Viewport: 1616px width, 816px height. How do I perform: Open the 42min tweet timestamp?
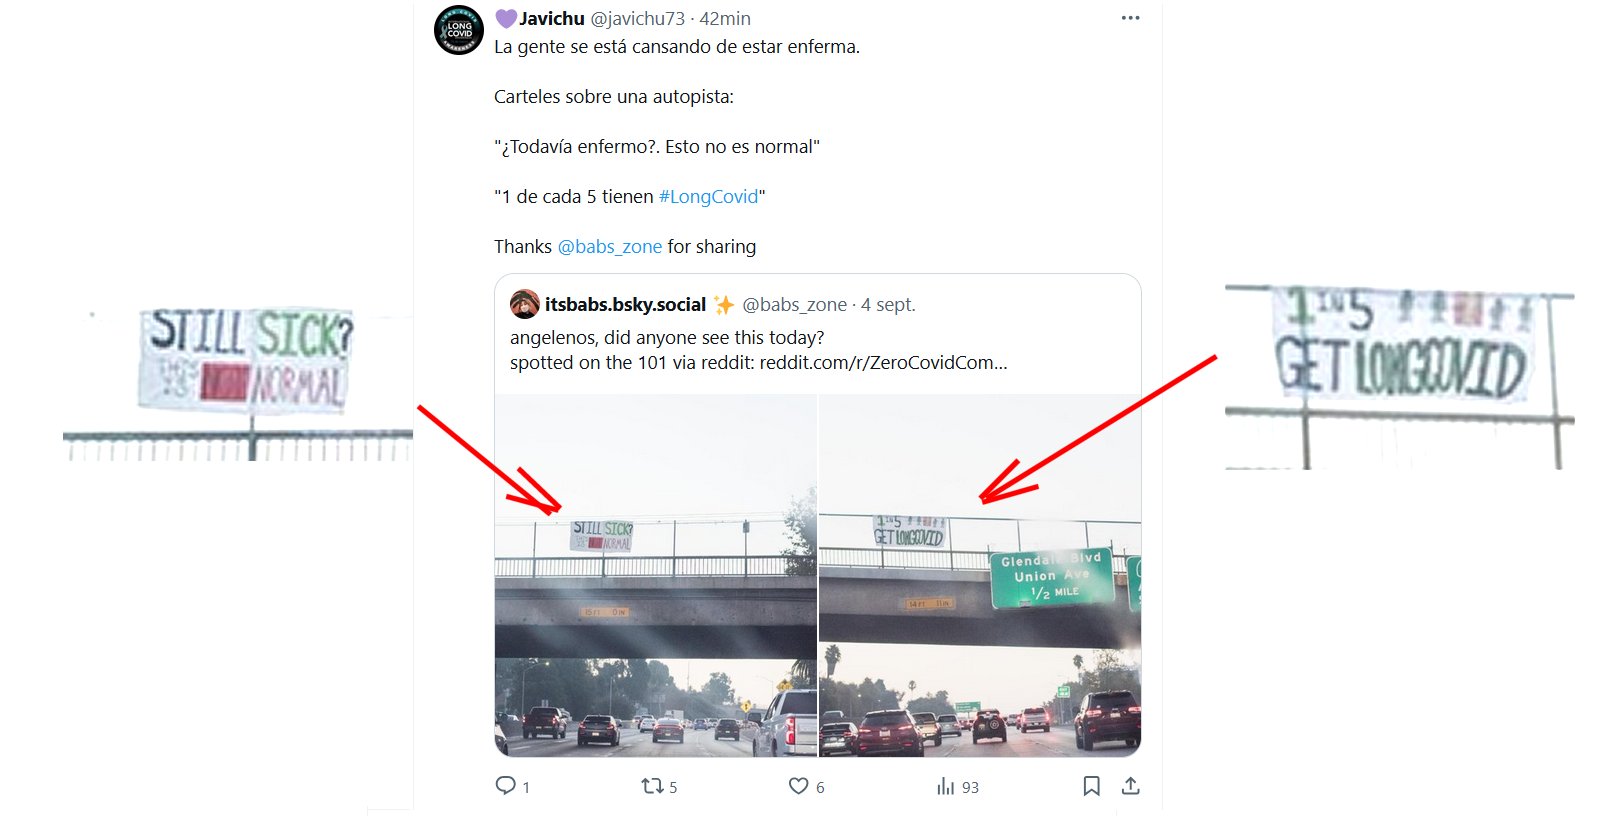(x=725, y=19)
